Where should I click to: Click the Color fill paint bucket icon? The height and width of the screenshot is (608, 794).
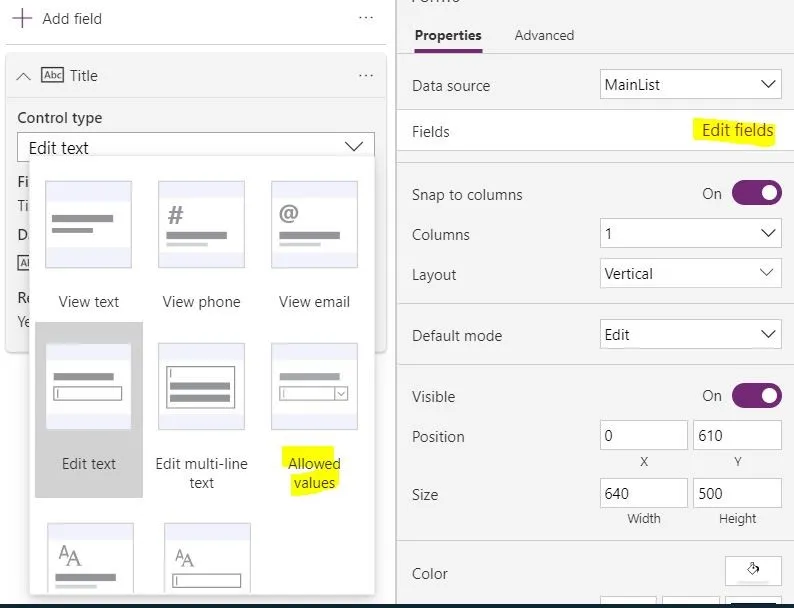click(x=753, y=569)
